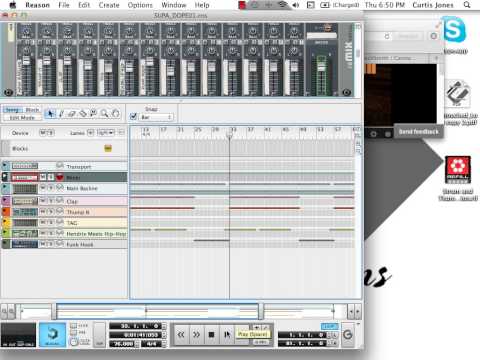Image resolution: width=480 pixels, height=360 pixels.
Task: Expand the TAC track
Action: (x=5, y=222)
